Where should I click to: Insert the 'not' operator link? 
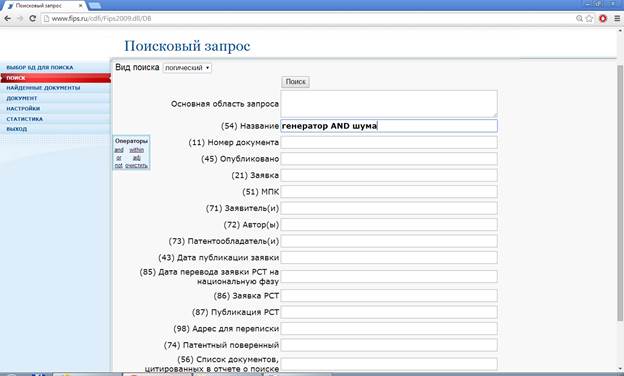[119, 166]
